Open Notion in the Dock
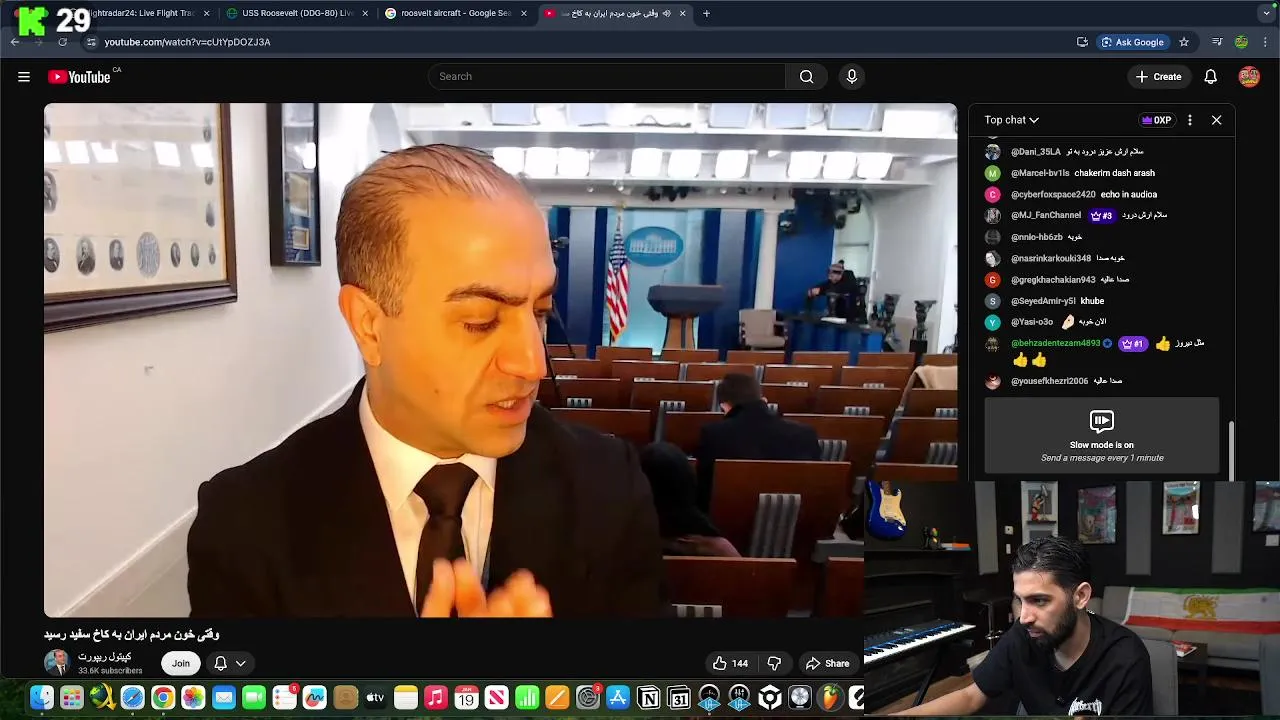Viewport: 1280px width, 720px height. pyautogui.click(x=649, y=698)
